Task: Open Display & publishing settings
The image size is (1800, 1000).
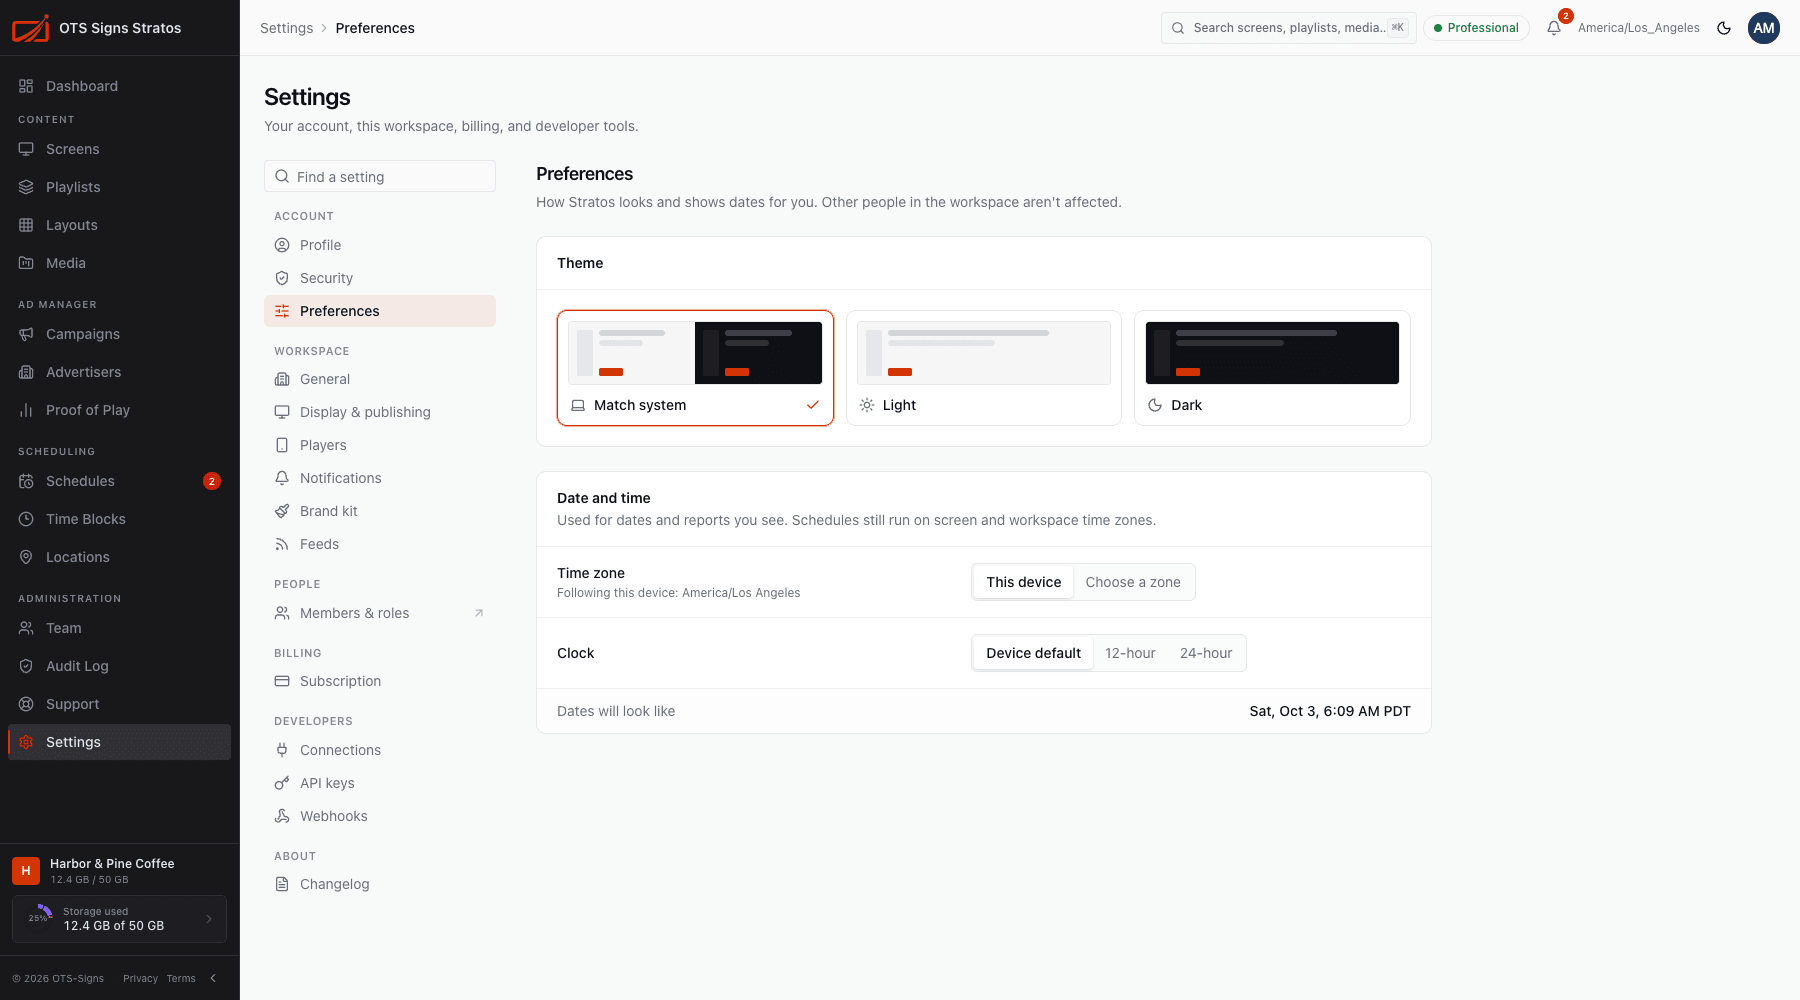Action: point(380,412)
